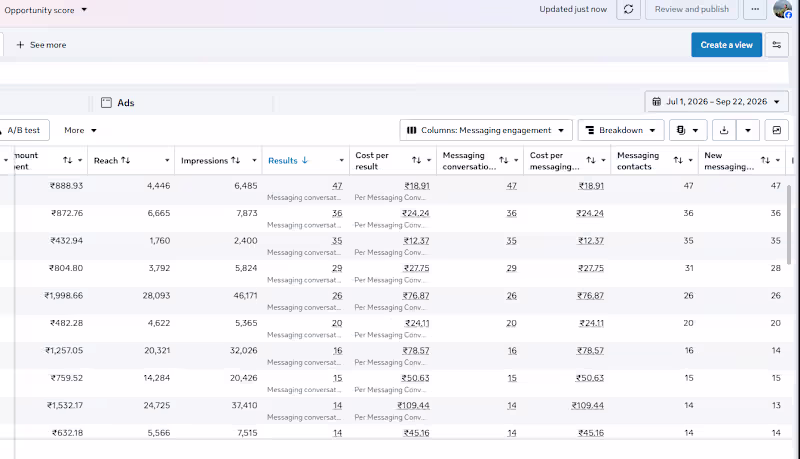Click Review and publish button

[x=692, y=9]
